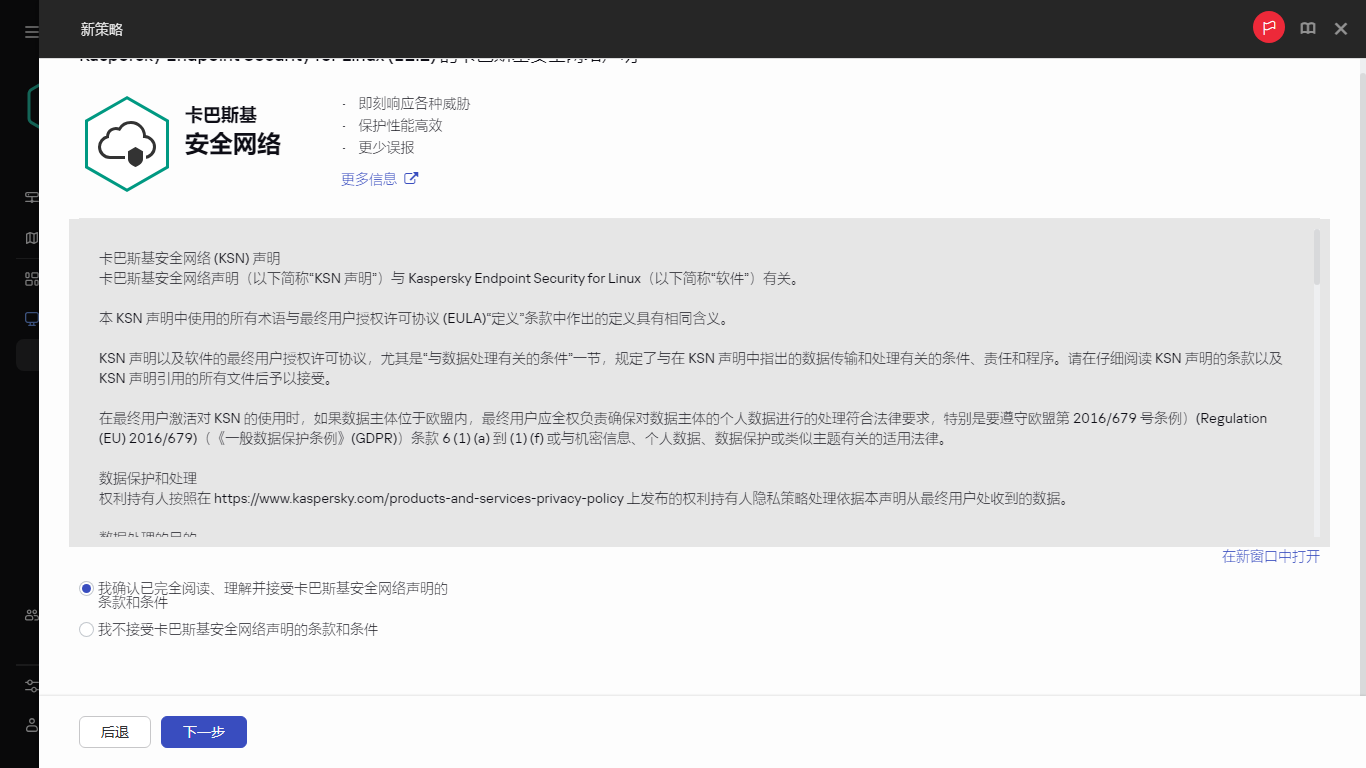The image size is (1366, 768).
Task: Click the 下一步 button to continue
Action: [x=203, y=731]
